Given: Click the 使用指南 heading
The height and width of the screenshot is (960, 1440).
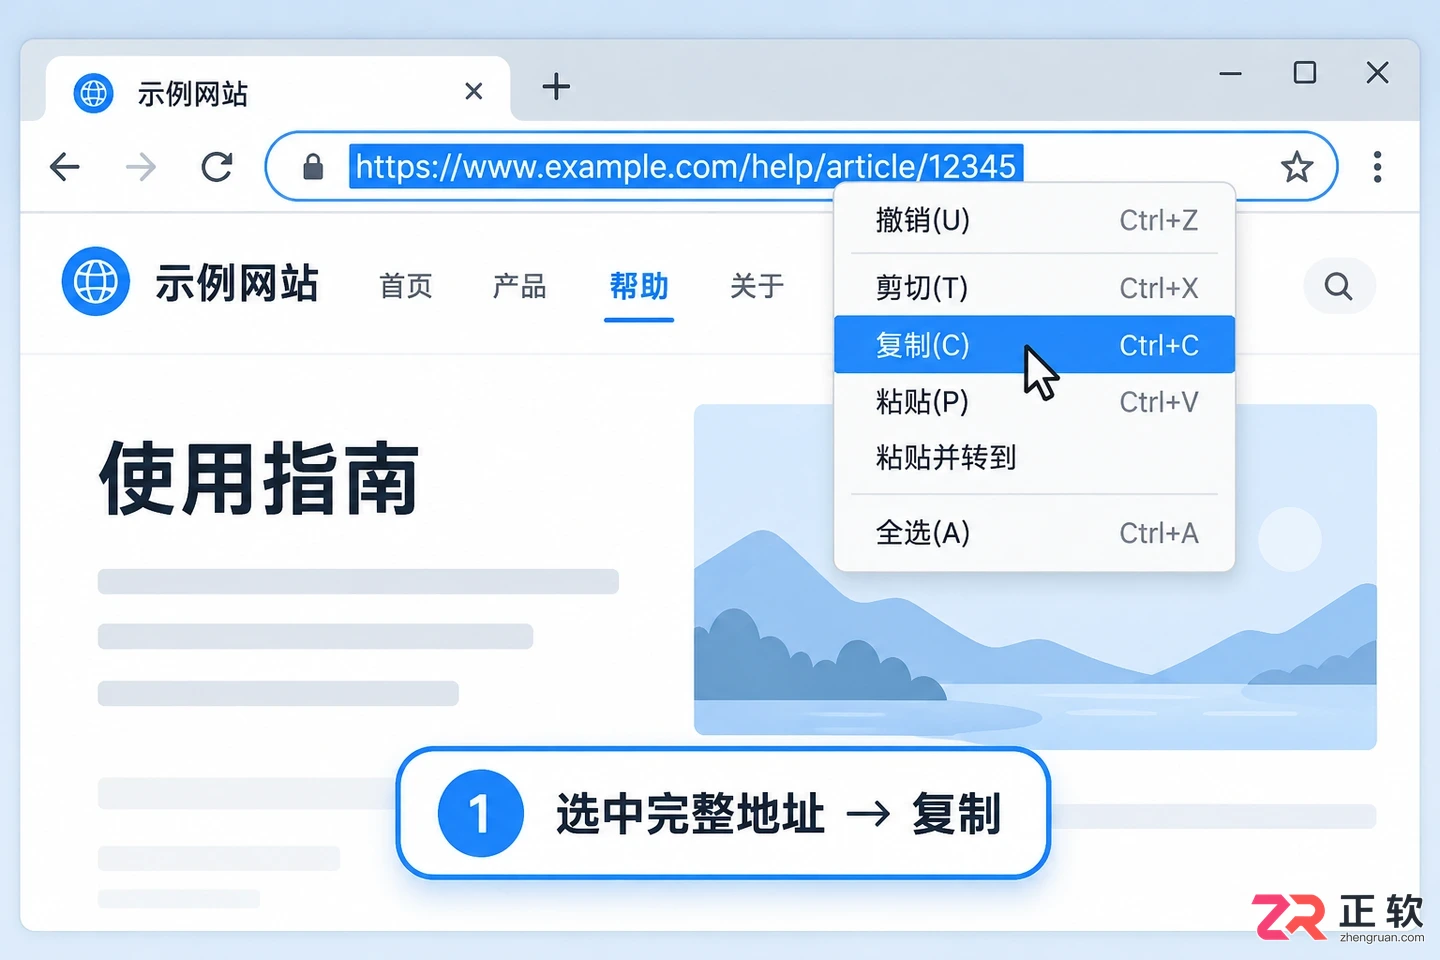Looking at the screenshot, I should point(260,480).
